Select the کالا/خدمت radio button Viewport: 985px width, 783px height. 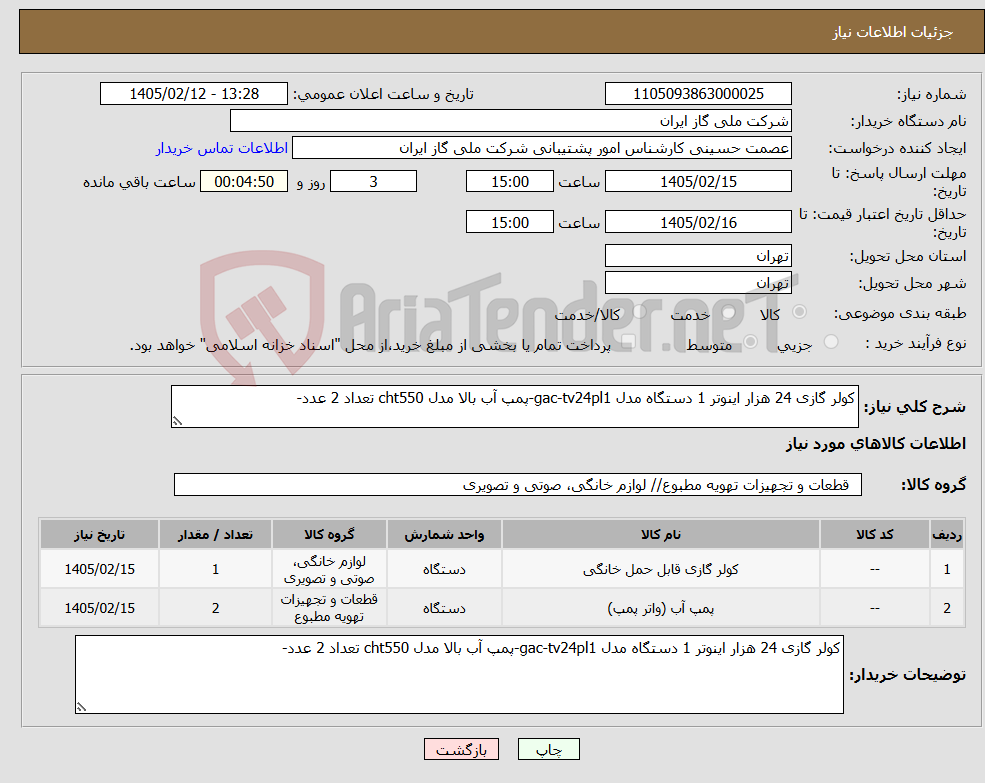[x=639, y=312]
